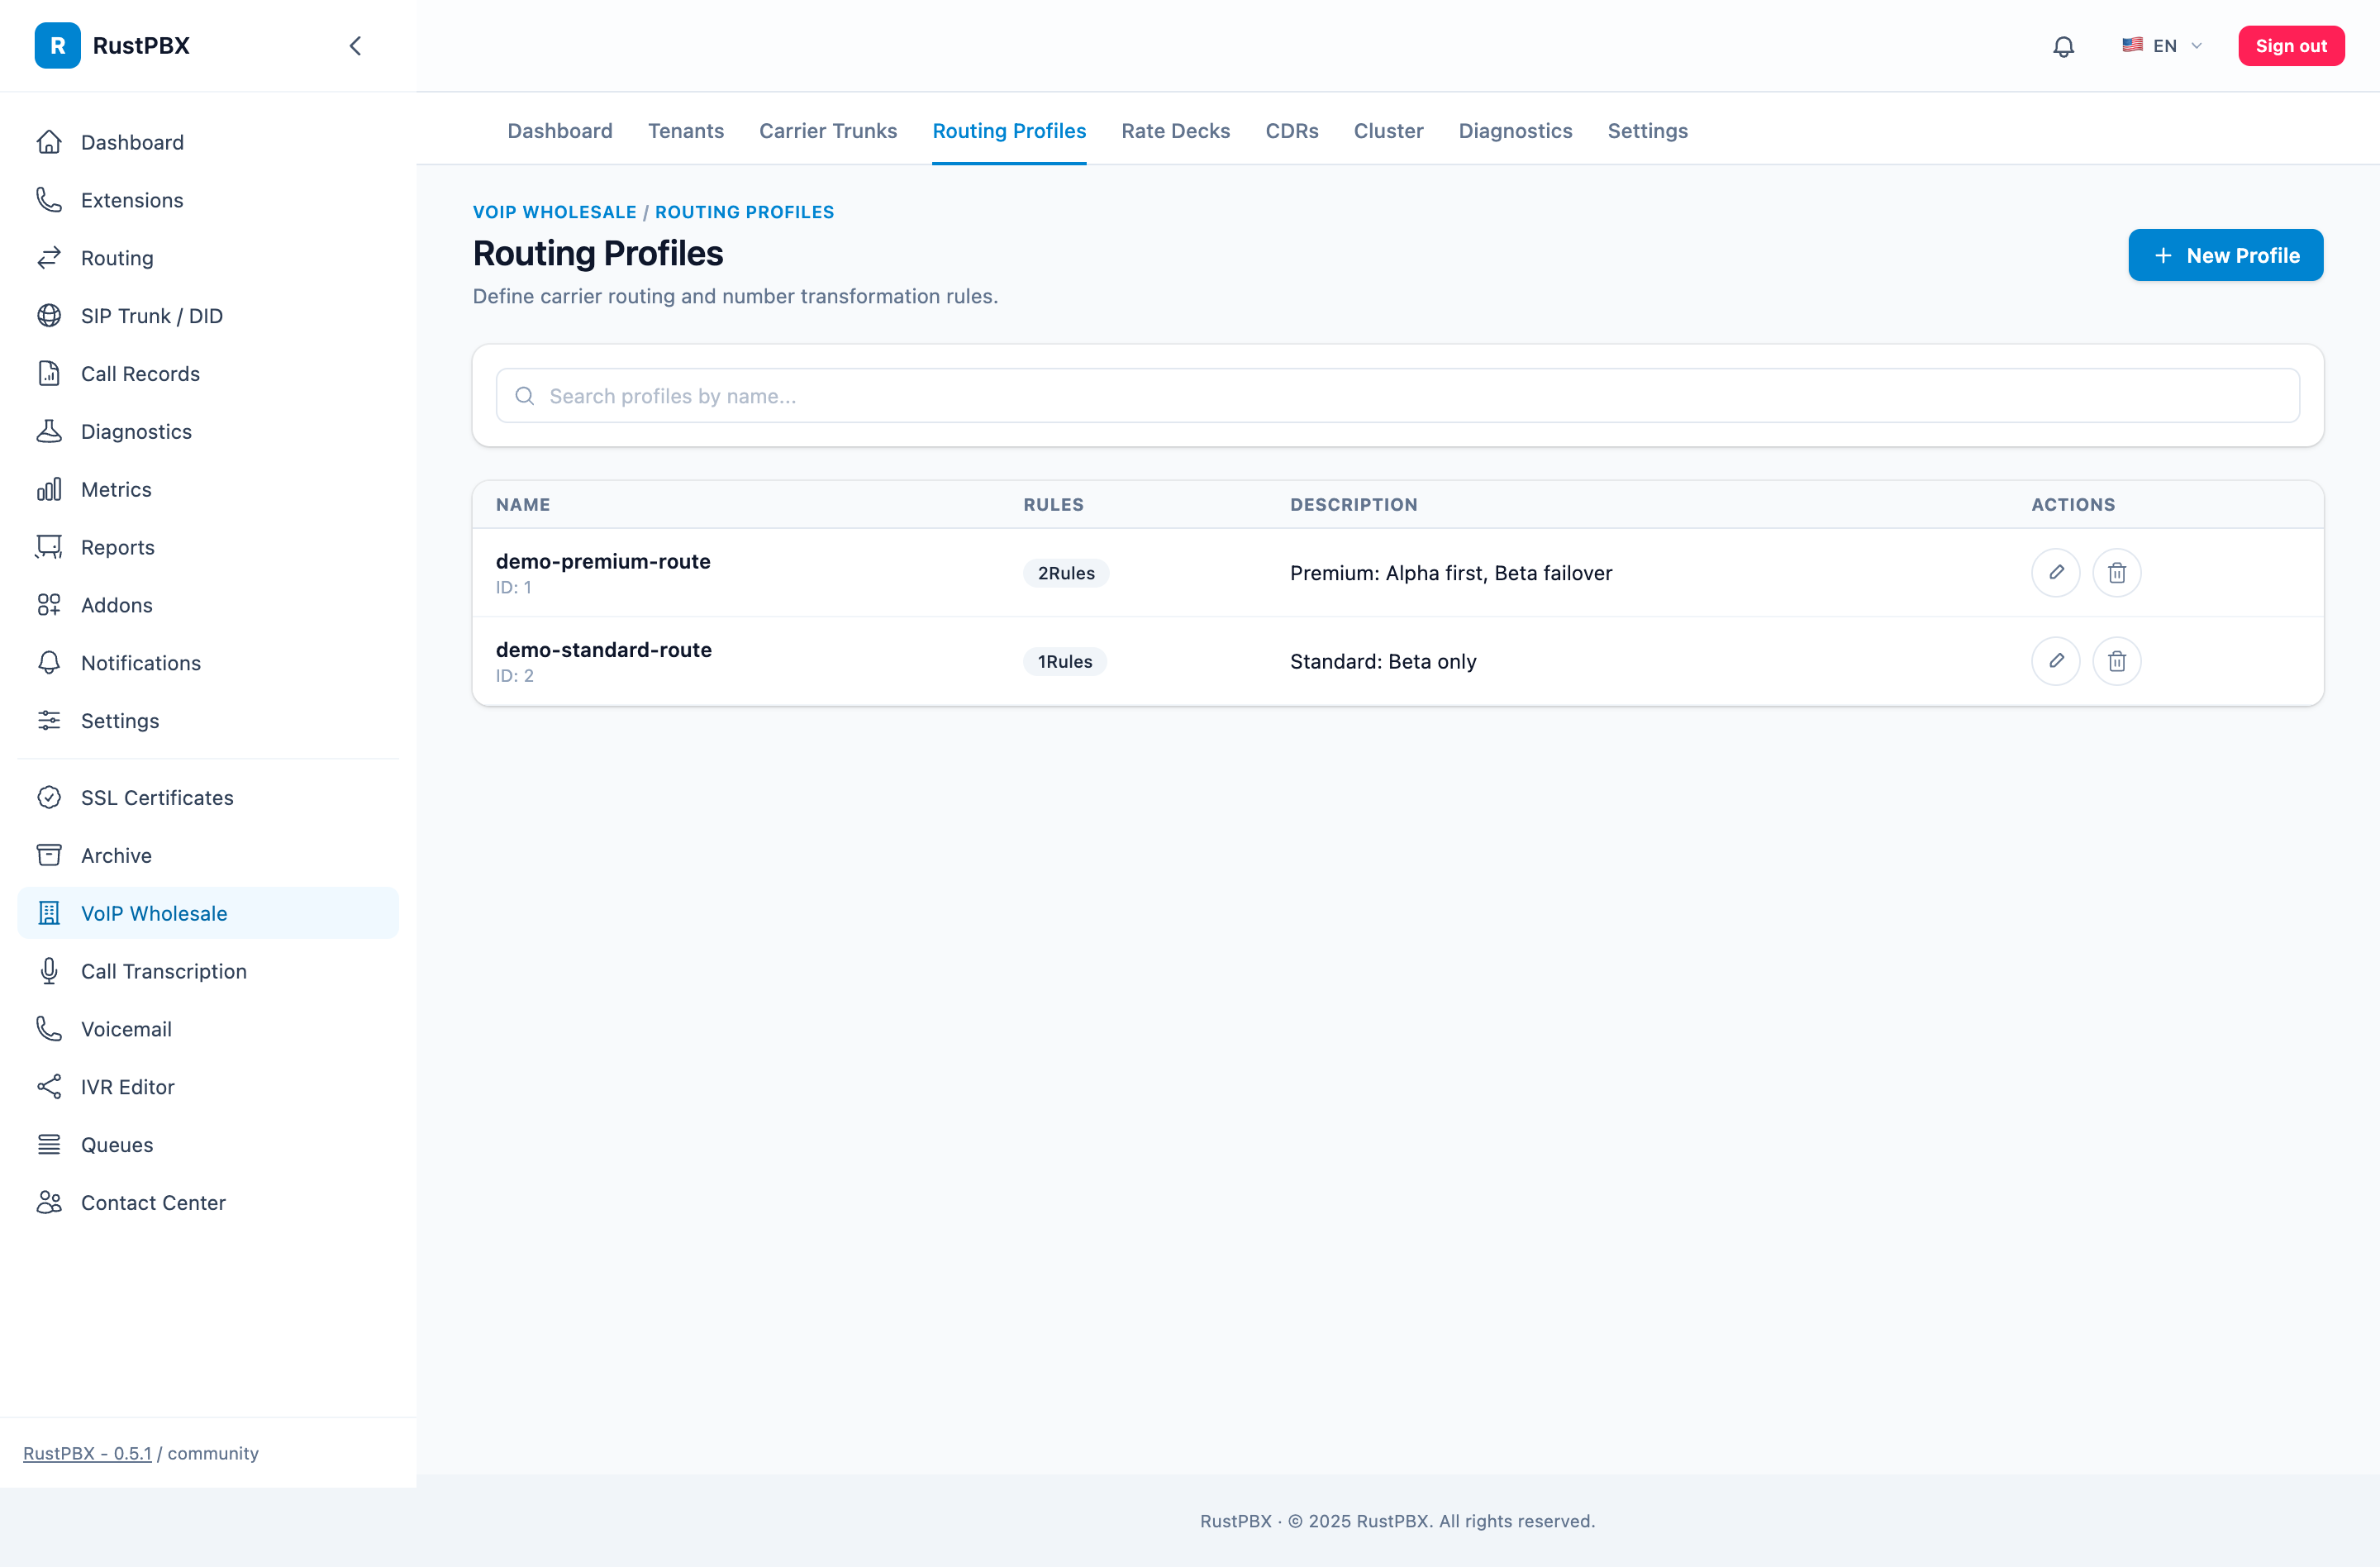Expand the EN language dropdown
The image size is (2380, 1567).
(x=2162, y=46)
